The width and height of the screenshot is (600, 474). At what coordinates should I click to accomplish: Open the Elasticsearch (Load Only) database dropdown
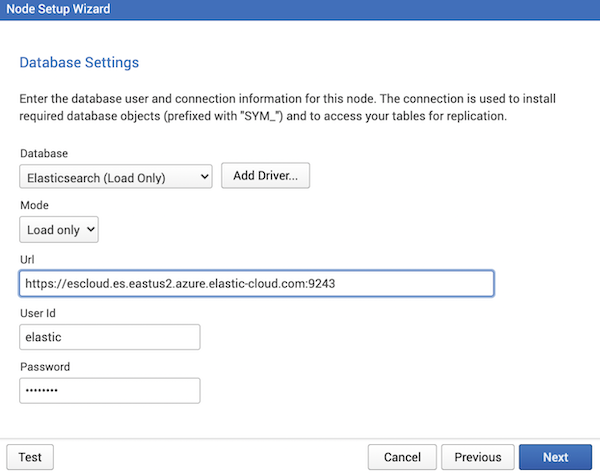click(x=116, y=176)
